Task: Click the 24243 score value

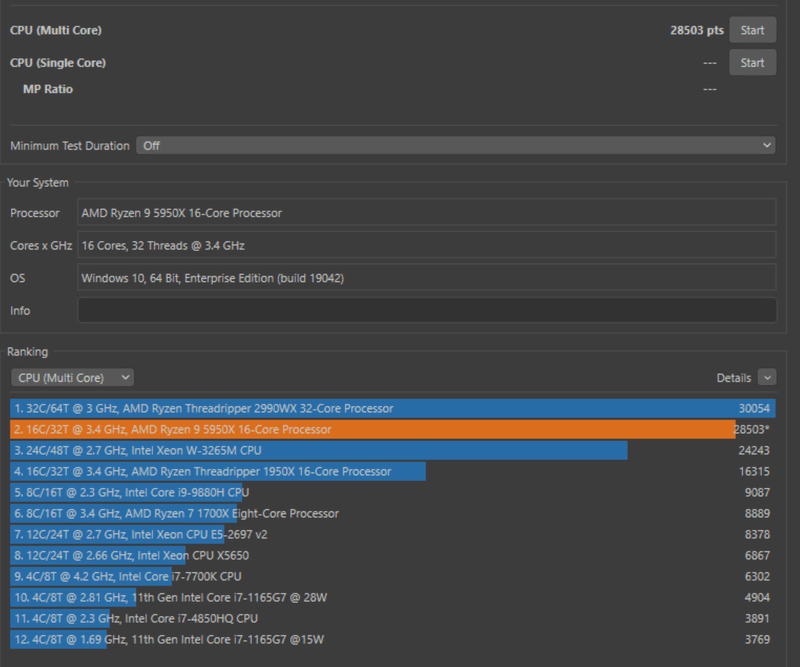Action: (754, 450)
